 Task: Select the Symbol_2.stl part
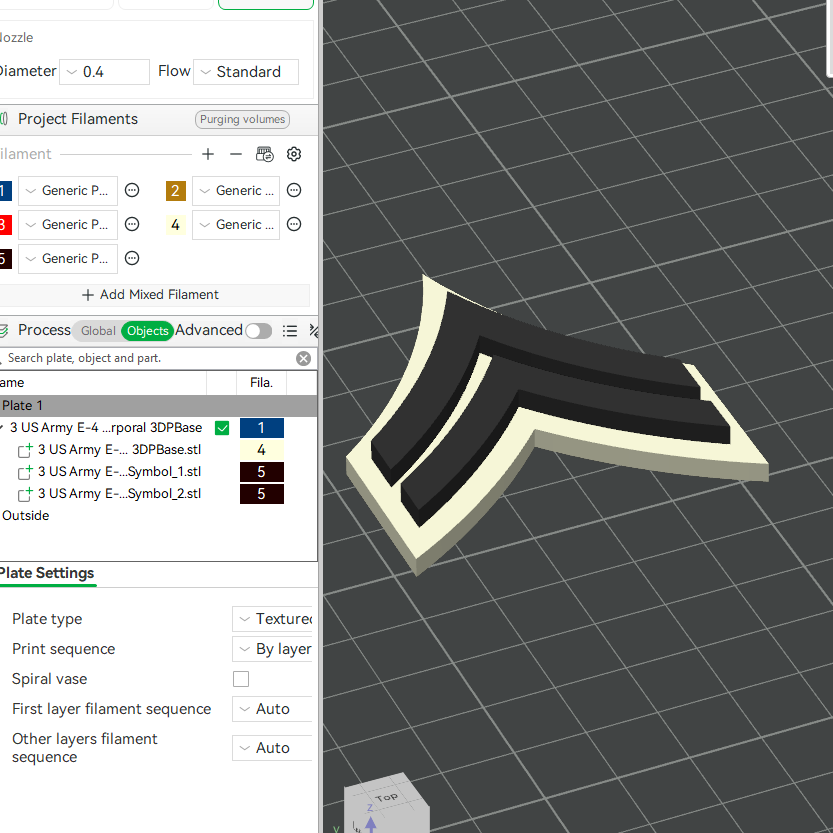pos(120,494)
